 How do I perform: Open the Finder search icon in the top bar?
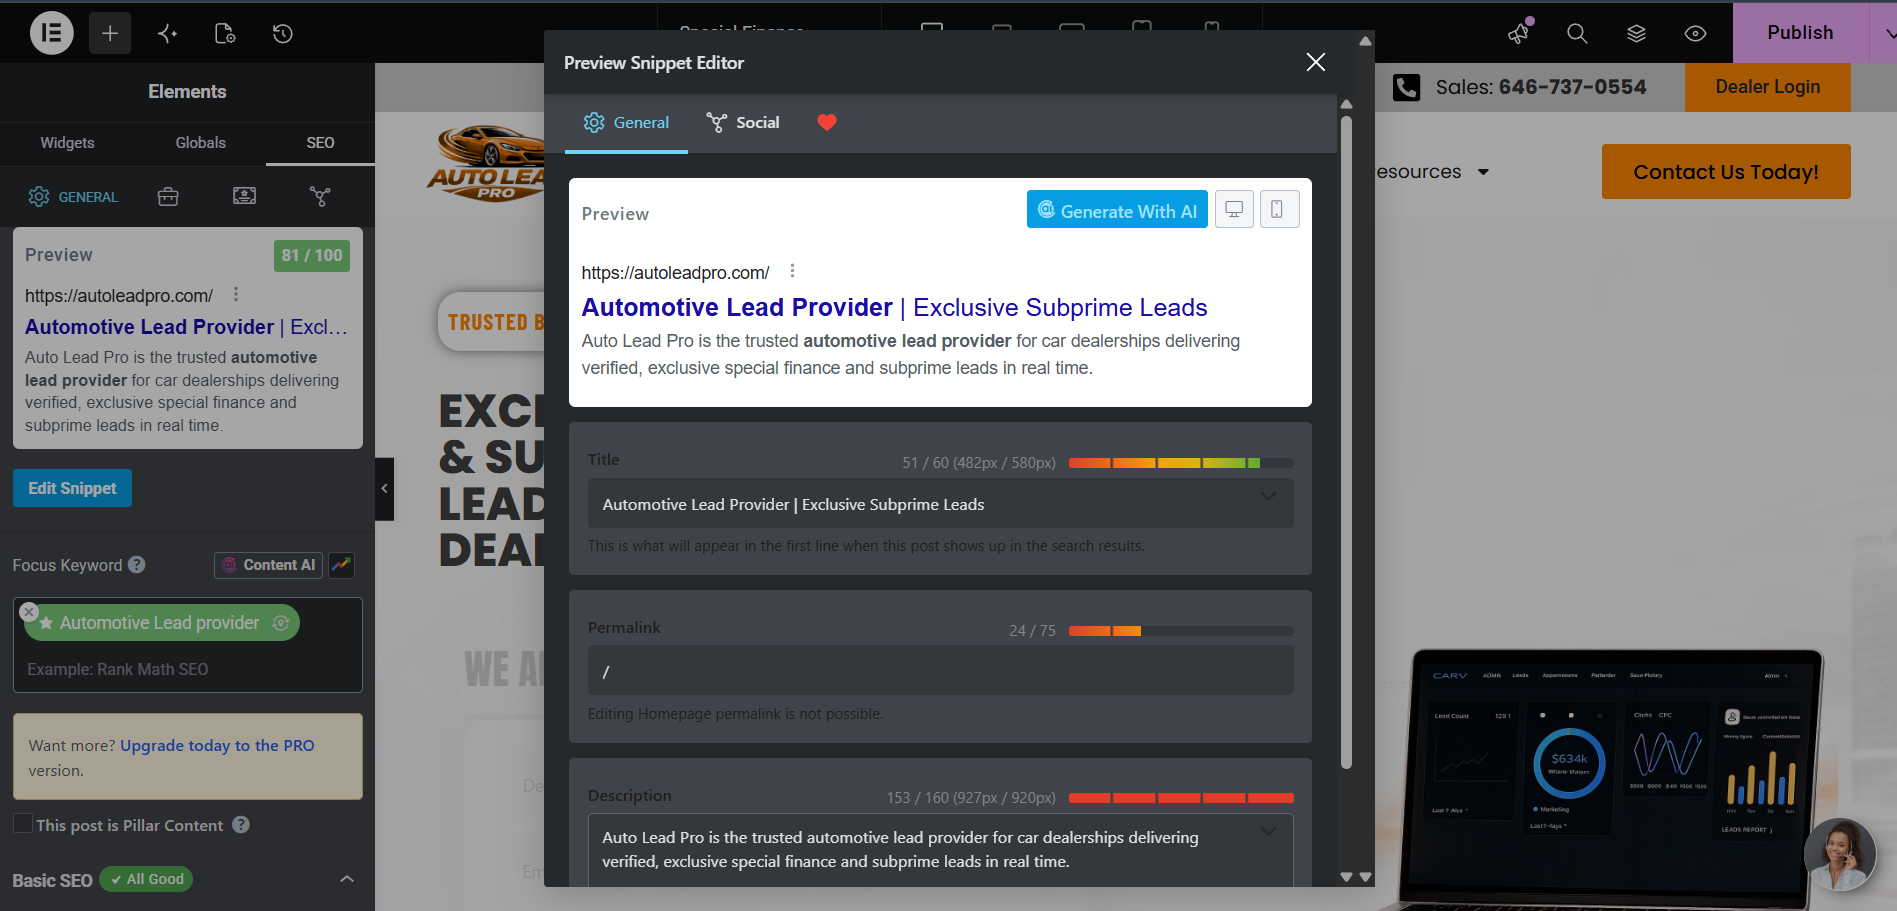pos(1577,33)
